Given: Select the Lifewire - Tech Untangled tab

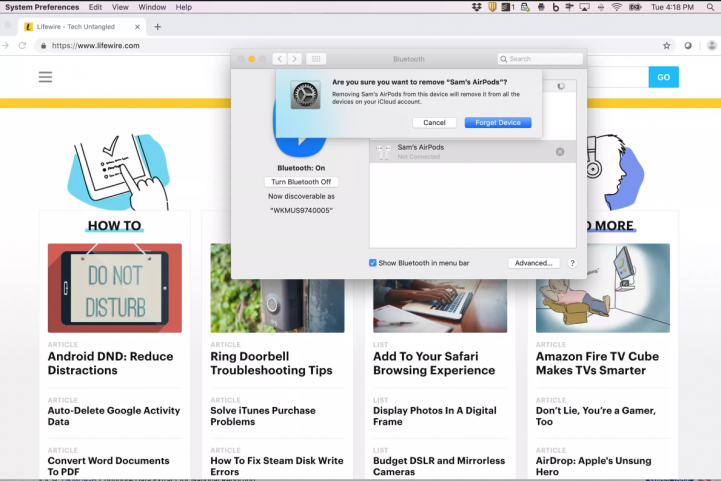Looking at the screenshot, I should [82, 27].
